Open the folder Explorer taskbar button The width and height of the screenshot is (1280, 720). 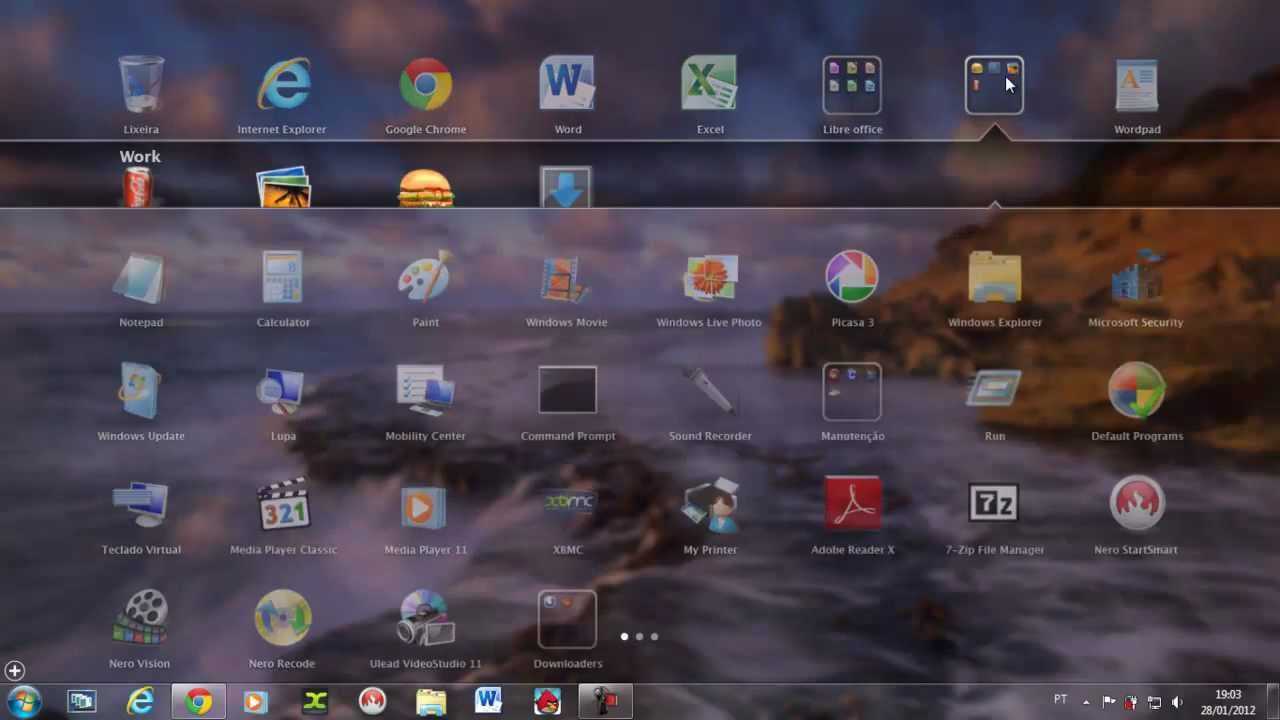pyautogui.click(x=431, y=702)
